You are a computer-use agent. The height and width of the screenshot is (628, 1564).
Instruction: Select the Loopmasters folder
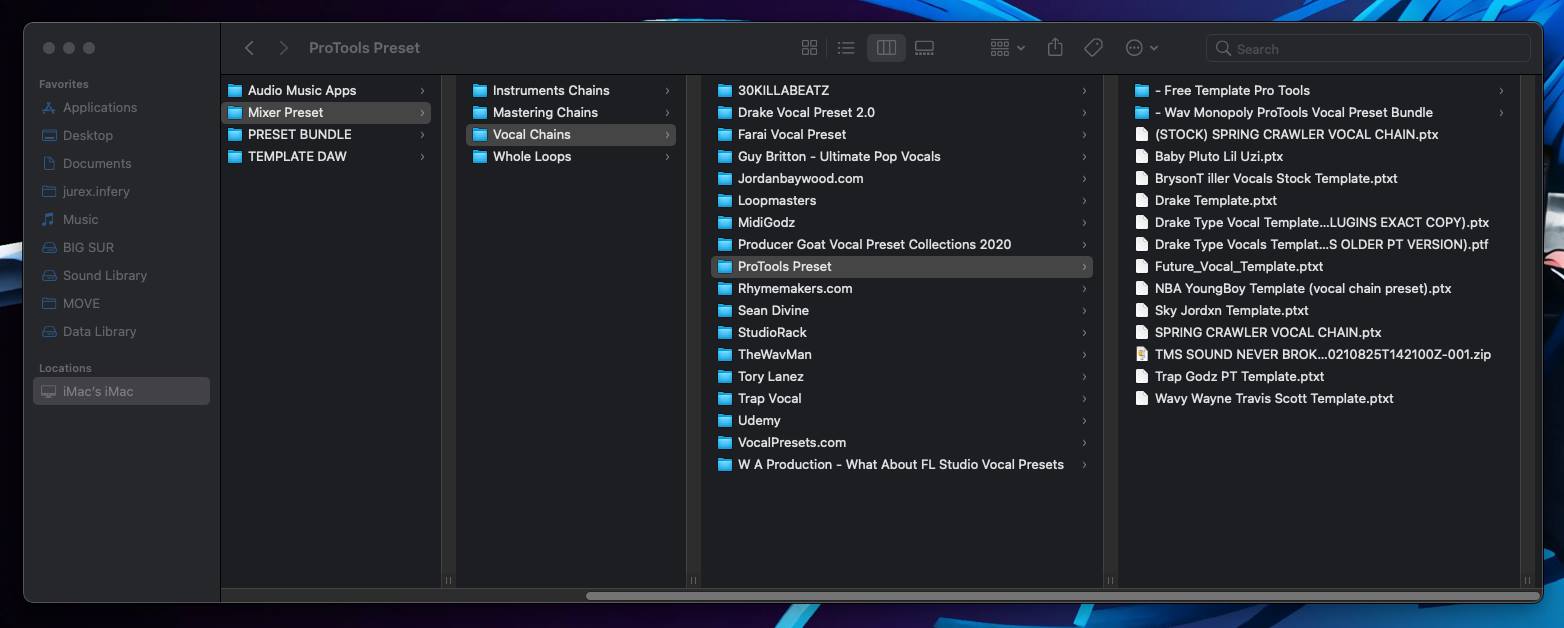coord(902,200)
